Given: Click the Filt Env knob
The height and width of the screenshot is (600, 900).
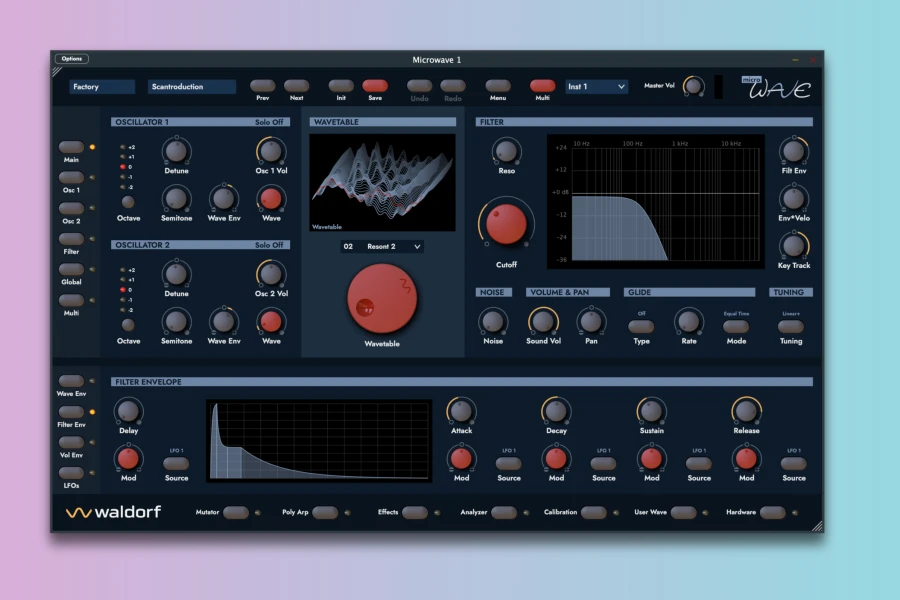Looking at the screenshot, I should pyautogui.click(x=793, y=151).
